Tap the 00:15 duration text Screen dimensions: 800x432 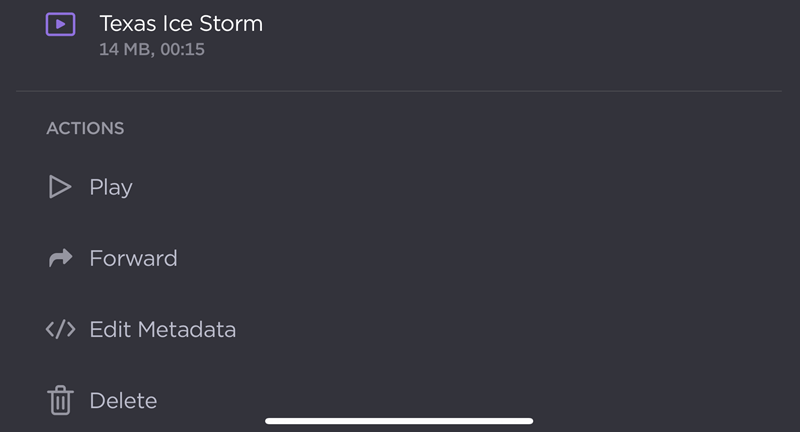point(183,49)
